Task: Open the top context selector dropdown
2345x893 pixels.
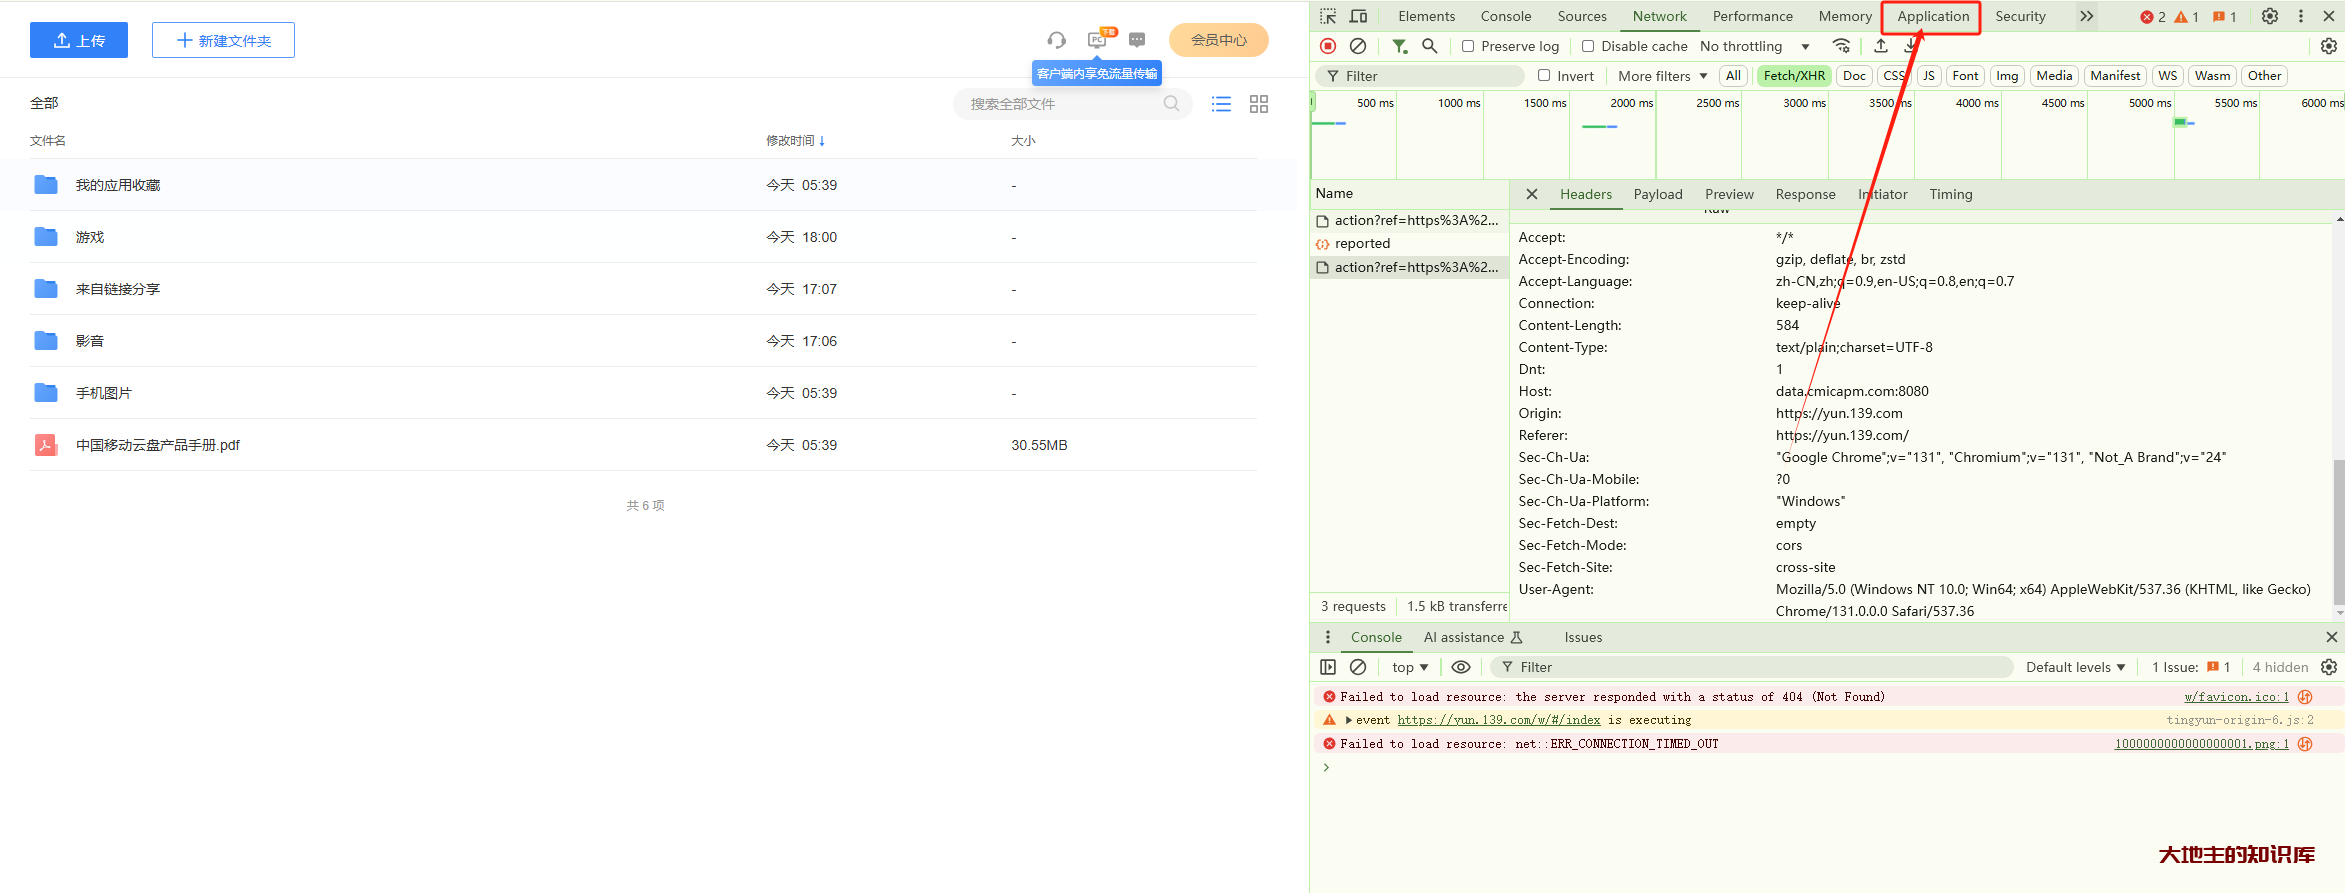Action: tap(1409, 667)
